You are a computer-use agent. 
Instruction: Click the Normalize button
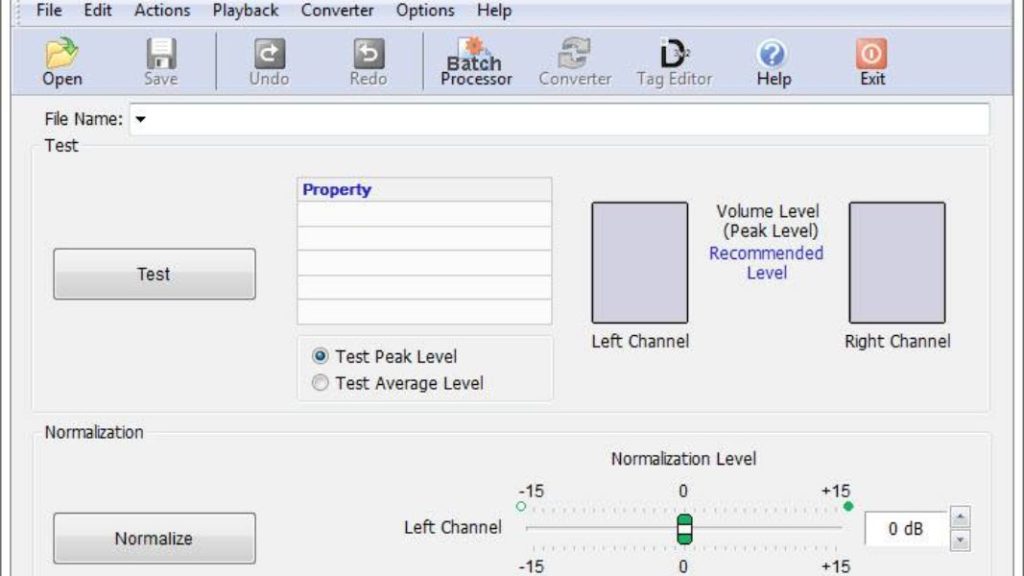(x=154, y=538)
